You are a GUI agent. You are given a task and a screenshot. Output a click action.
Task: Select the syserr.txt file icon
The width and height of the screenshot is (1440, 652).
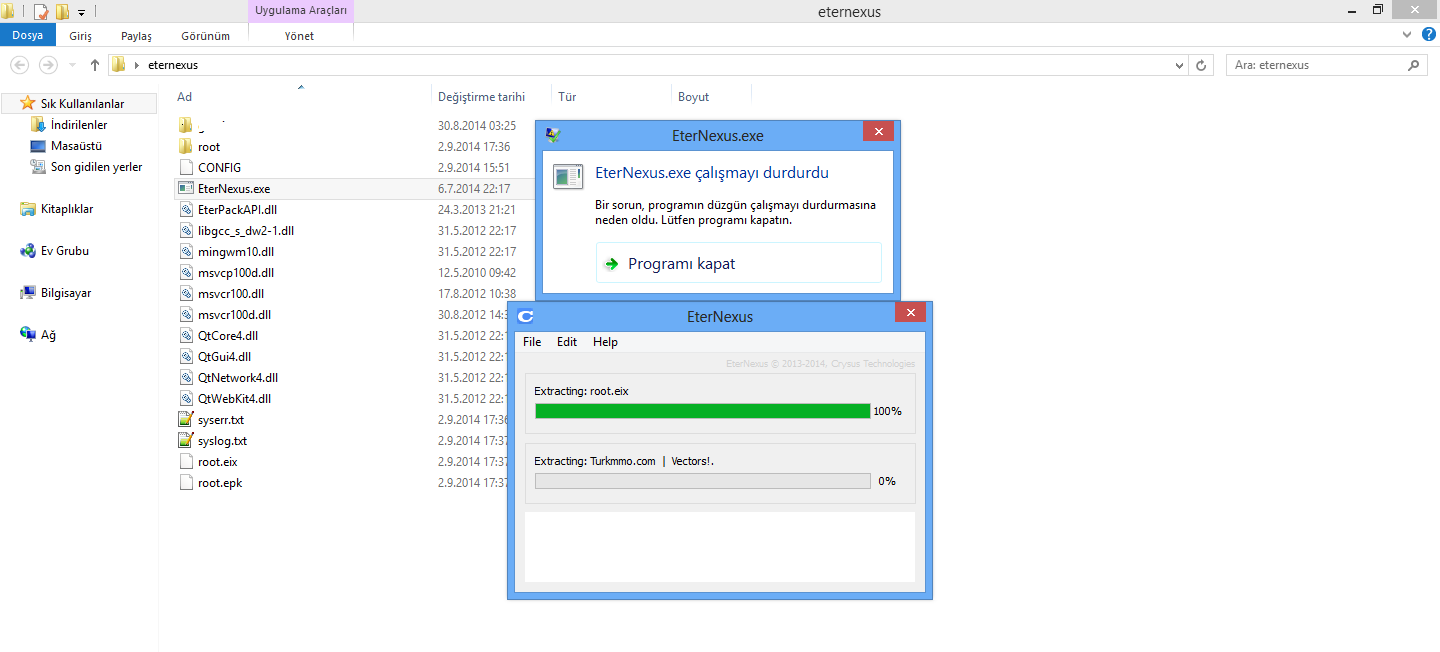tap(186, 419)
